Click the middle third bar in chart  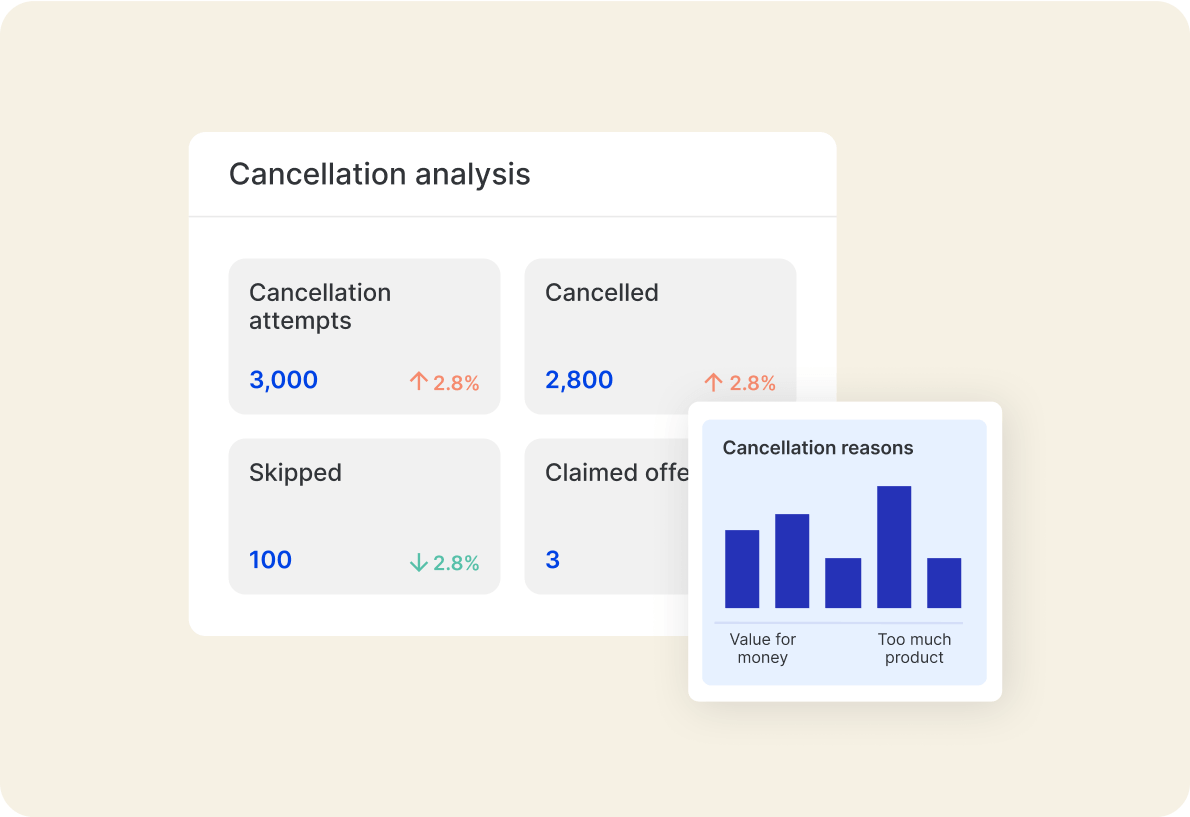[843, 583]
